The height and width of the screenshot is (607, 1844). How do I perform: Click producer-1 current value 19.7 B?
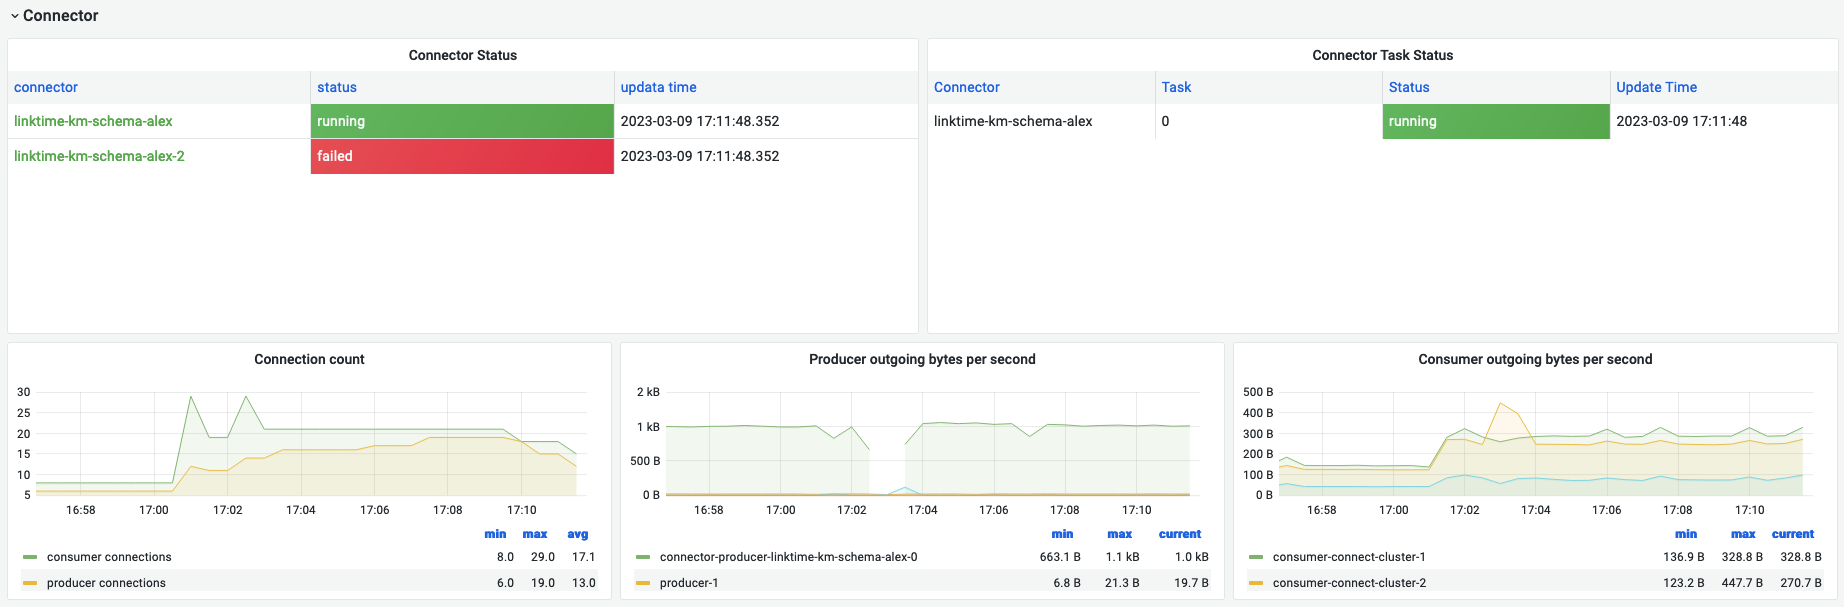1191,583
